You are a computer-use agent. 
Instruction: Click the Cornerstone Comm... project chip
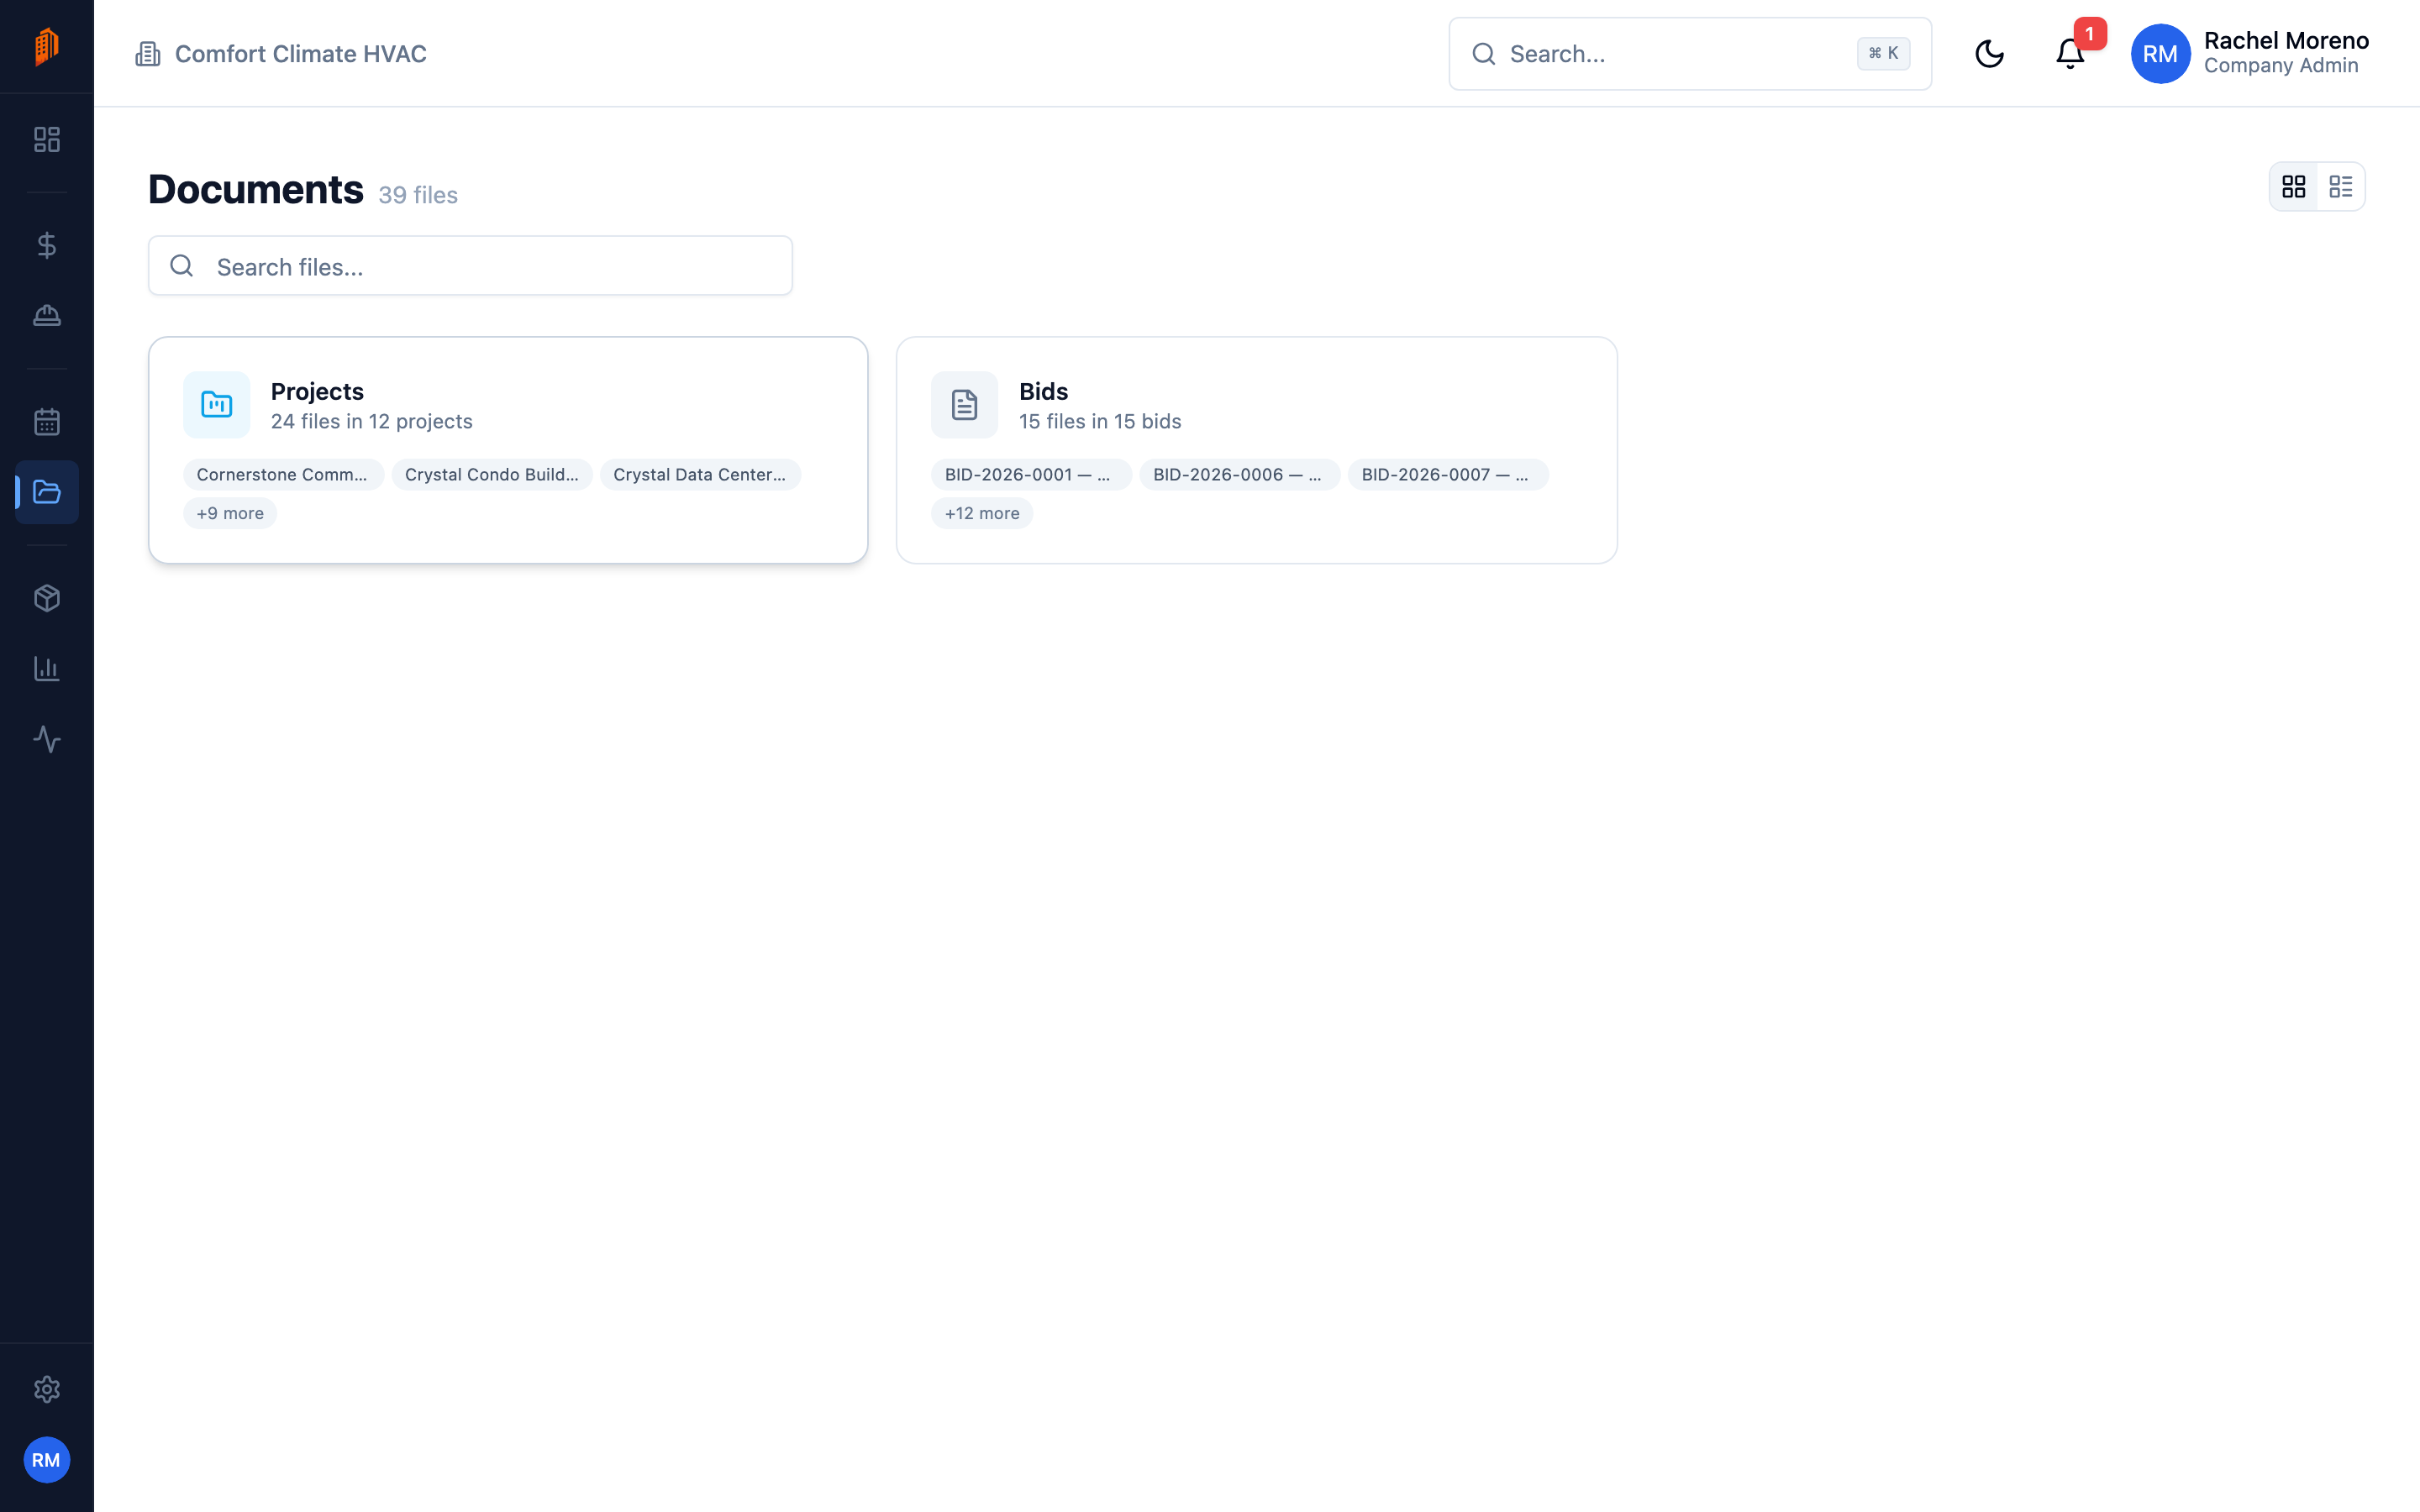point(283,475)
